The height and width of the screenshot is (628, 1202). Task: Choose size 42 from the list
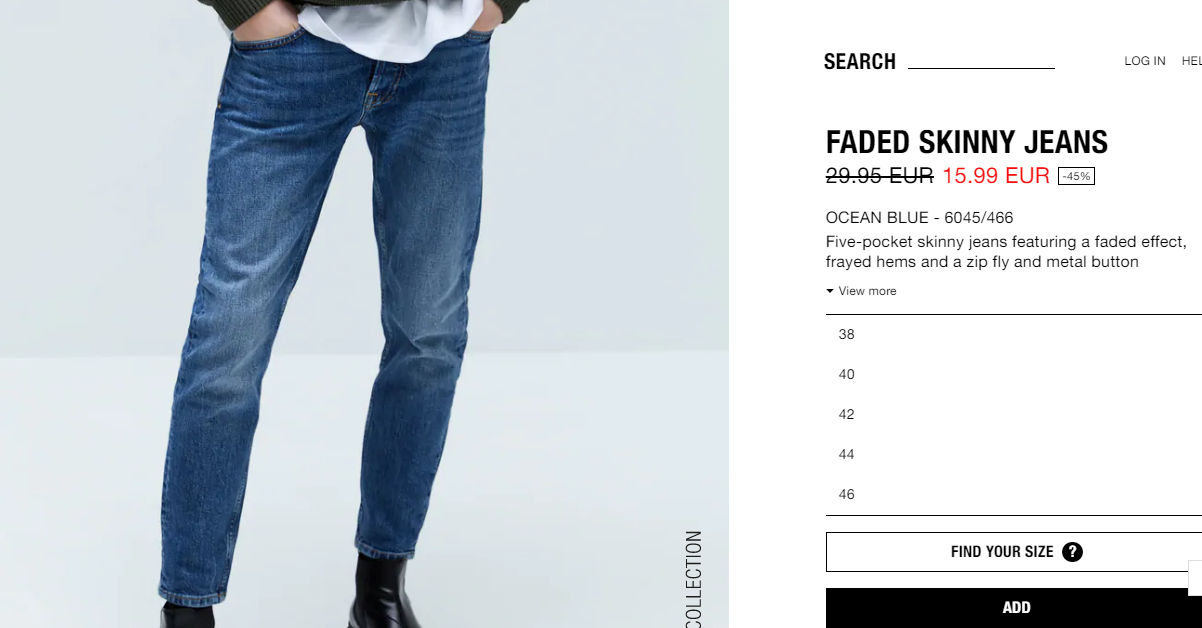pyautogui.click(x=1014, y=415)
